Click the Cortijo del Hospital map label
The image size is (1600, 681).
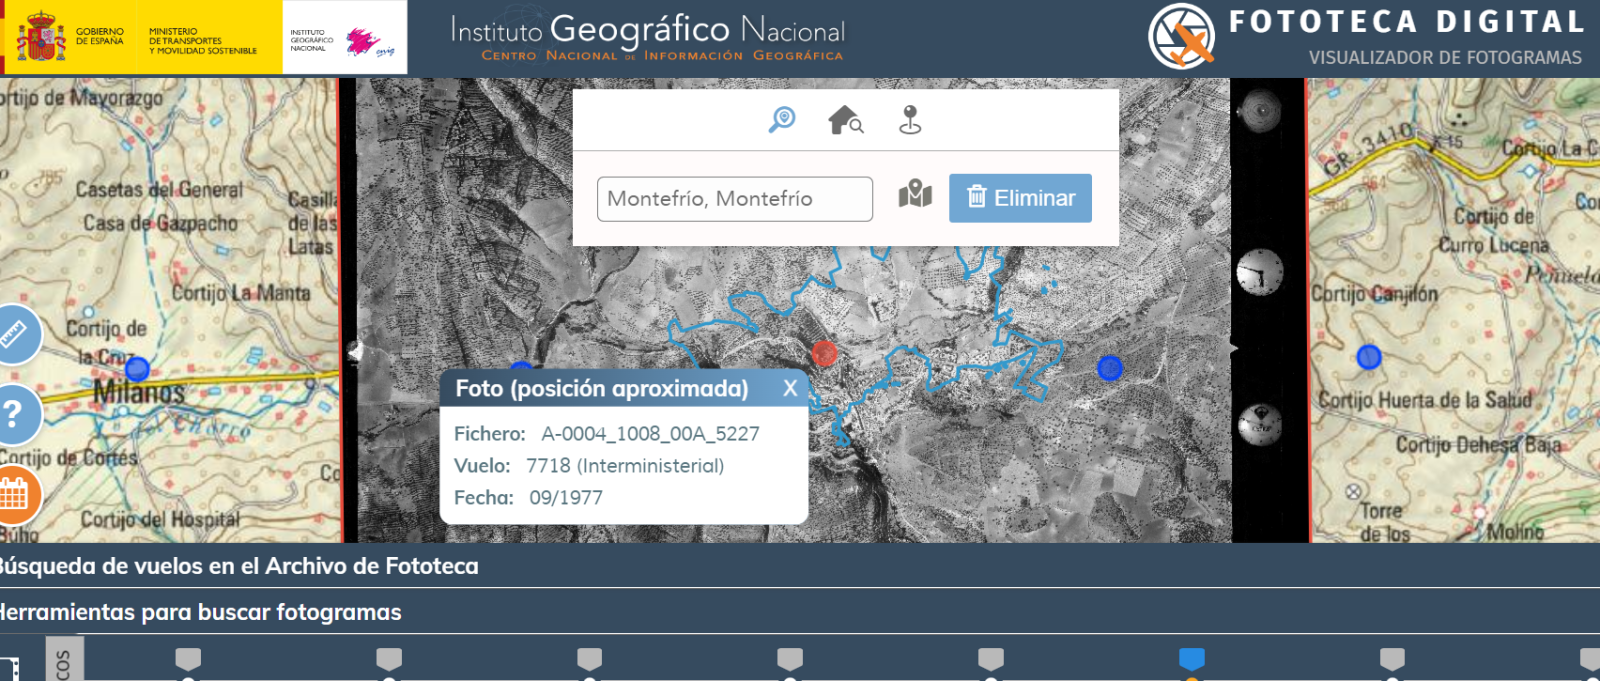160,519
